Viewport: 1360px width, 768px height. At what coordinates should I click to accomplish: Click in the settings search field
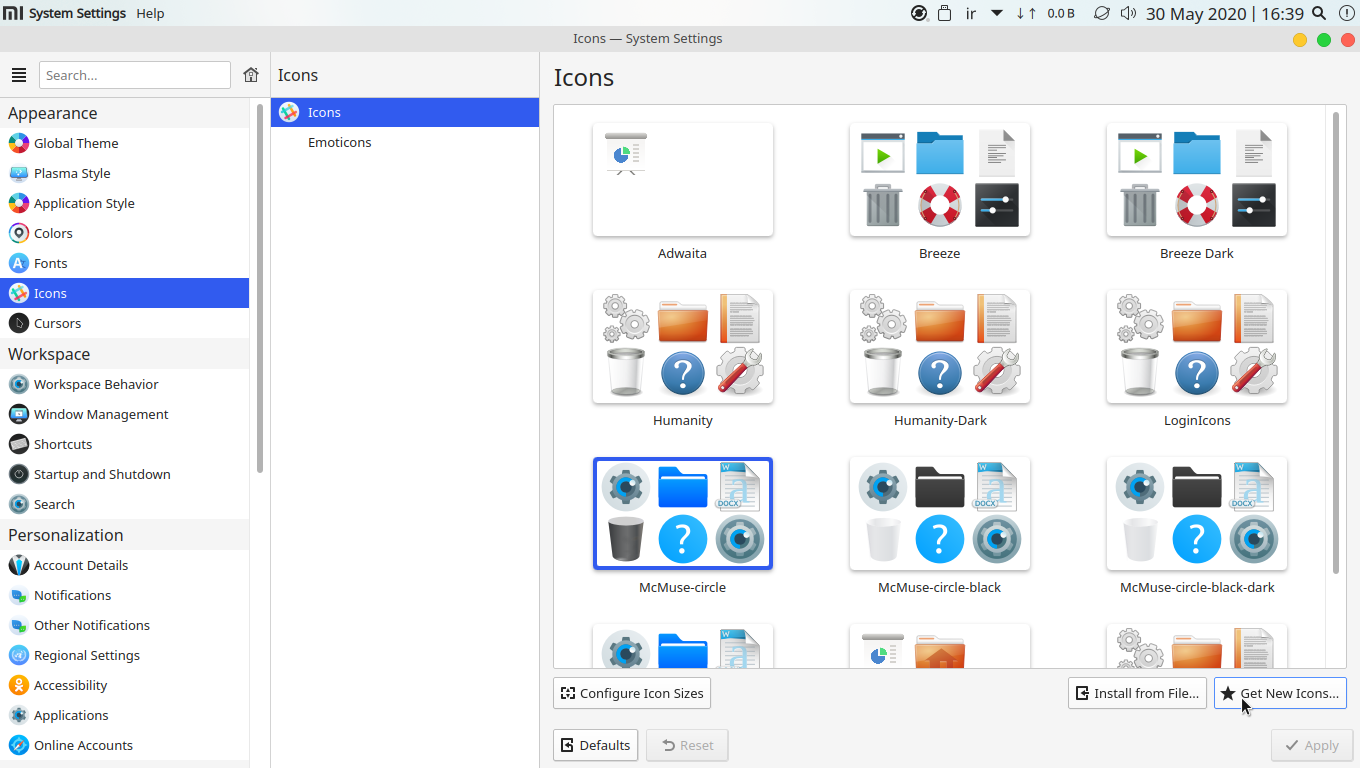pyautogui.click(x=135, y=75)
